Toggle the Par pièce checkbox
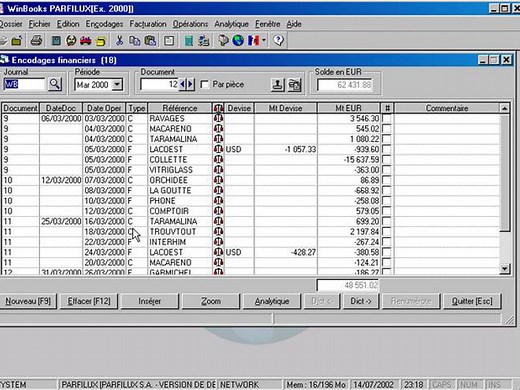 pos(205,85)
